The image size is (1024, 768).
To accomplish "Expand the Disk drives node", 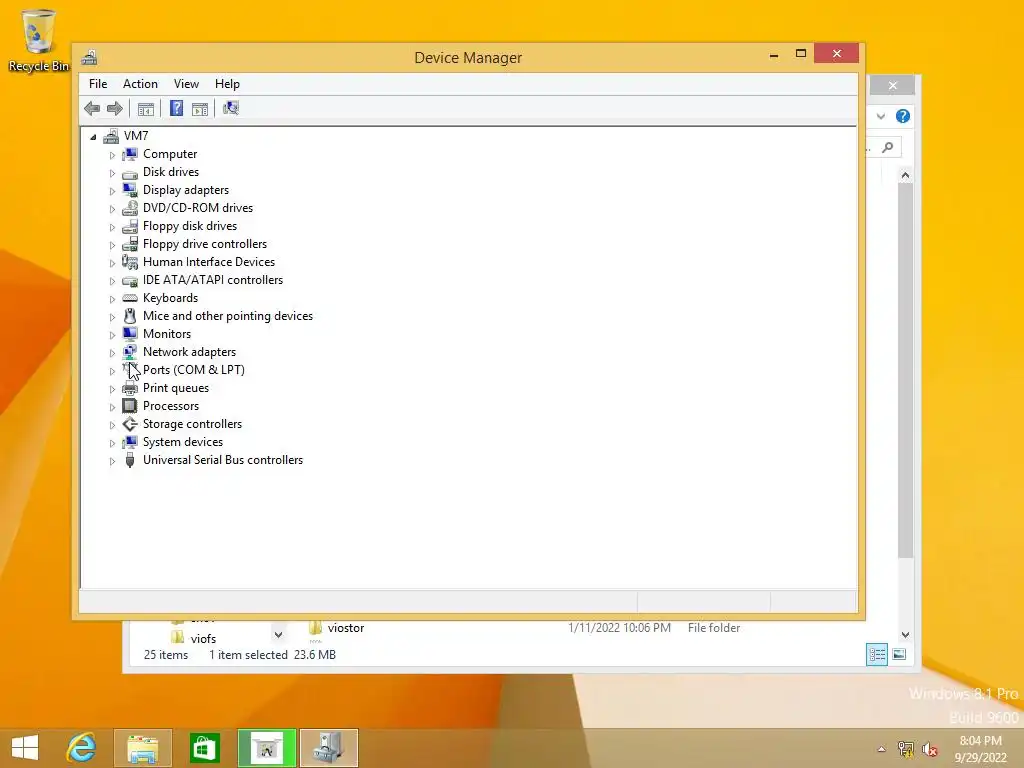I will coord(112,173).
